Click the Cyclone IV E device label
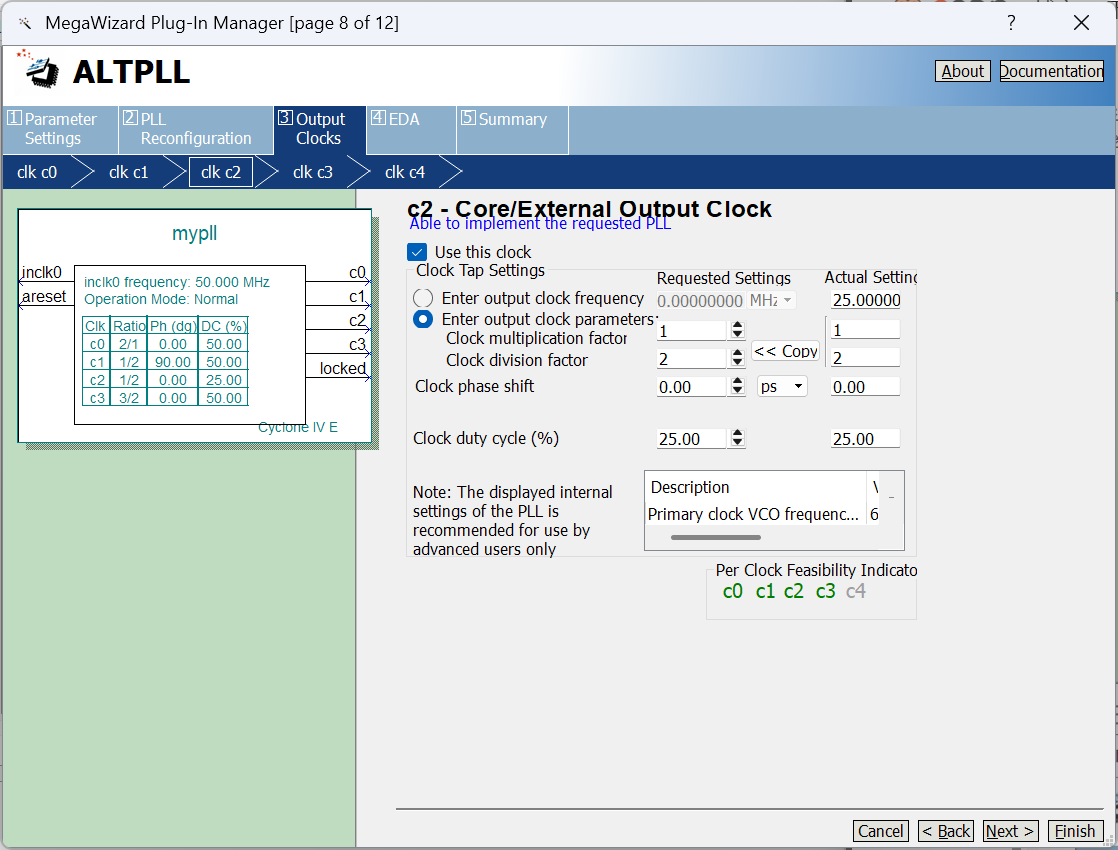 click(x=298, y=427)
